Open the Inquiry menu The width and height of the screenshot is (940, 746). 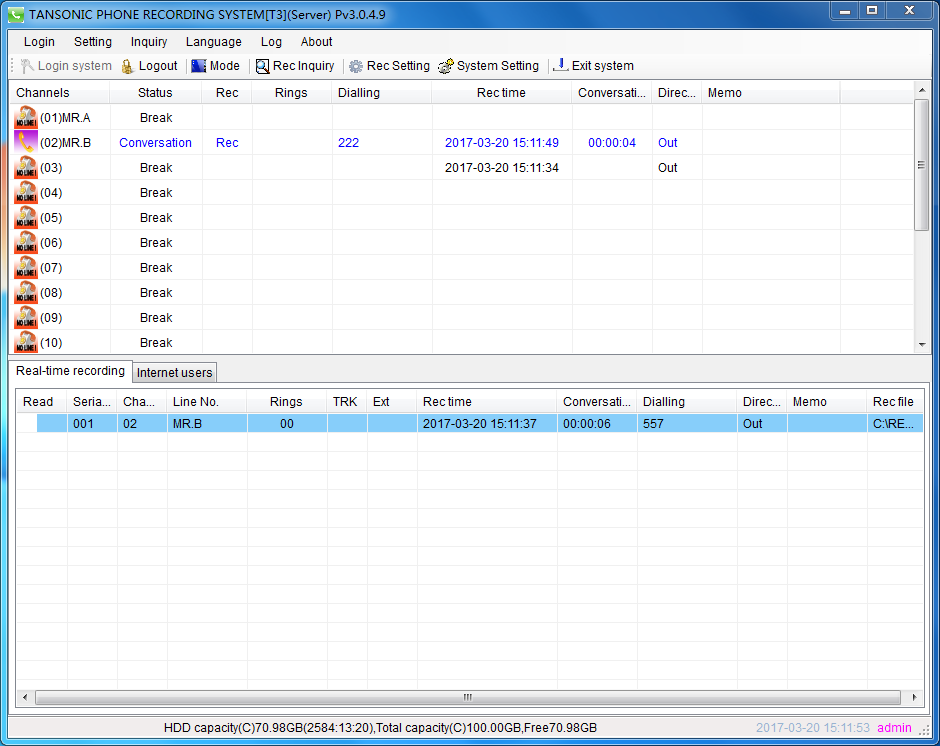tap(149, 42)
